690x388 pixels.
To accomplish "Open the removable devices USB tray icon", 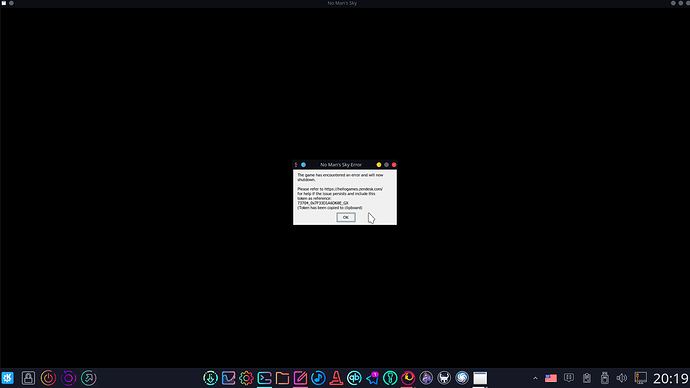I will (x=605, y=378).
